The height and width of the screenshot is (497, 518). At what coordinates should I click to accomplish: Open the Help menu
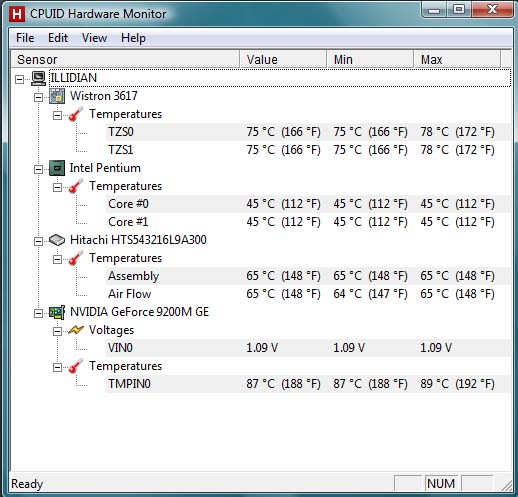point(133,38)
